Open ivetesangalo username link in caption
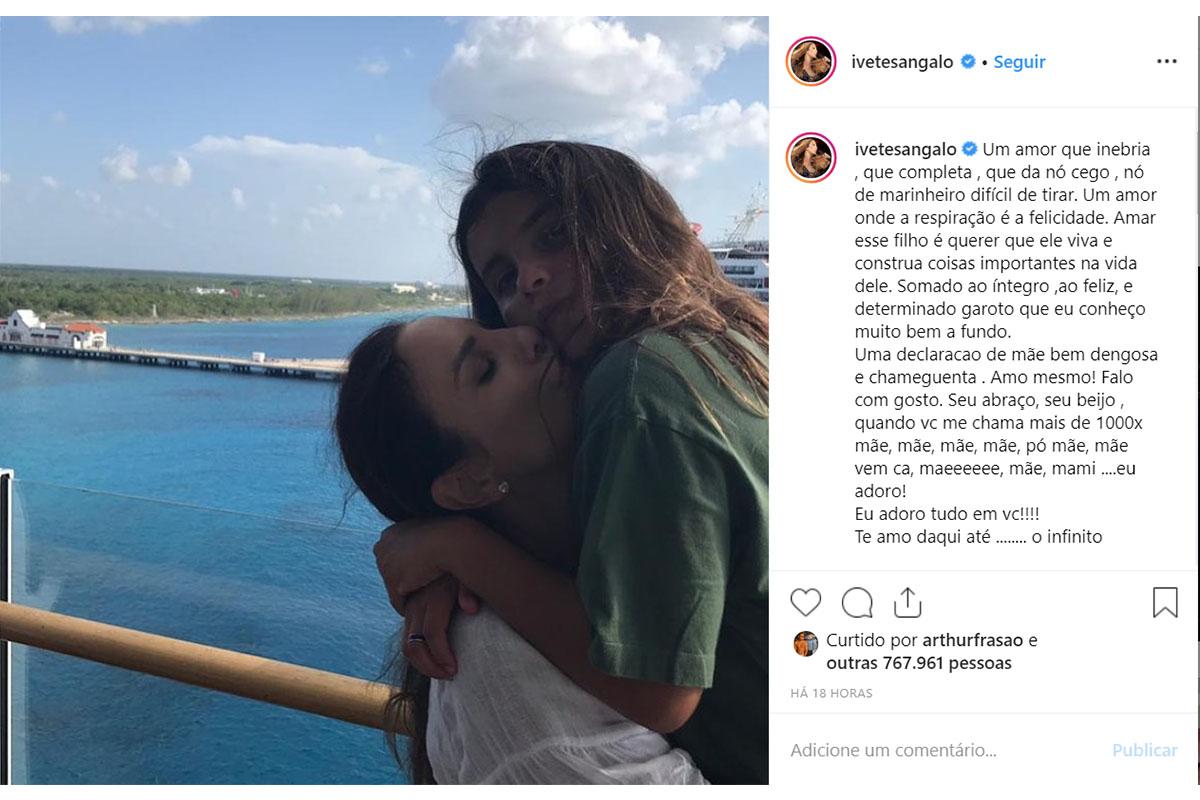Image resolution: width=1200 pixels, height=800 pixels. pos(903,149)
